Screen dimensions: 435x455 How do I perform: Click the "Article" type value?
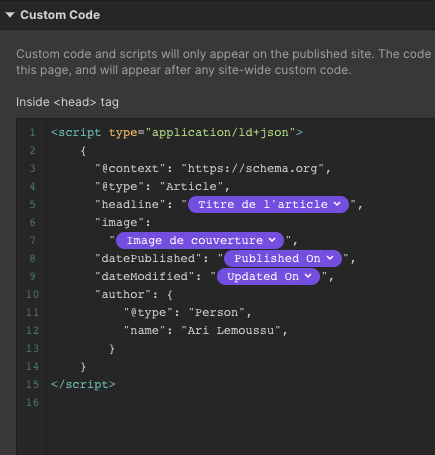pos(191,187)
